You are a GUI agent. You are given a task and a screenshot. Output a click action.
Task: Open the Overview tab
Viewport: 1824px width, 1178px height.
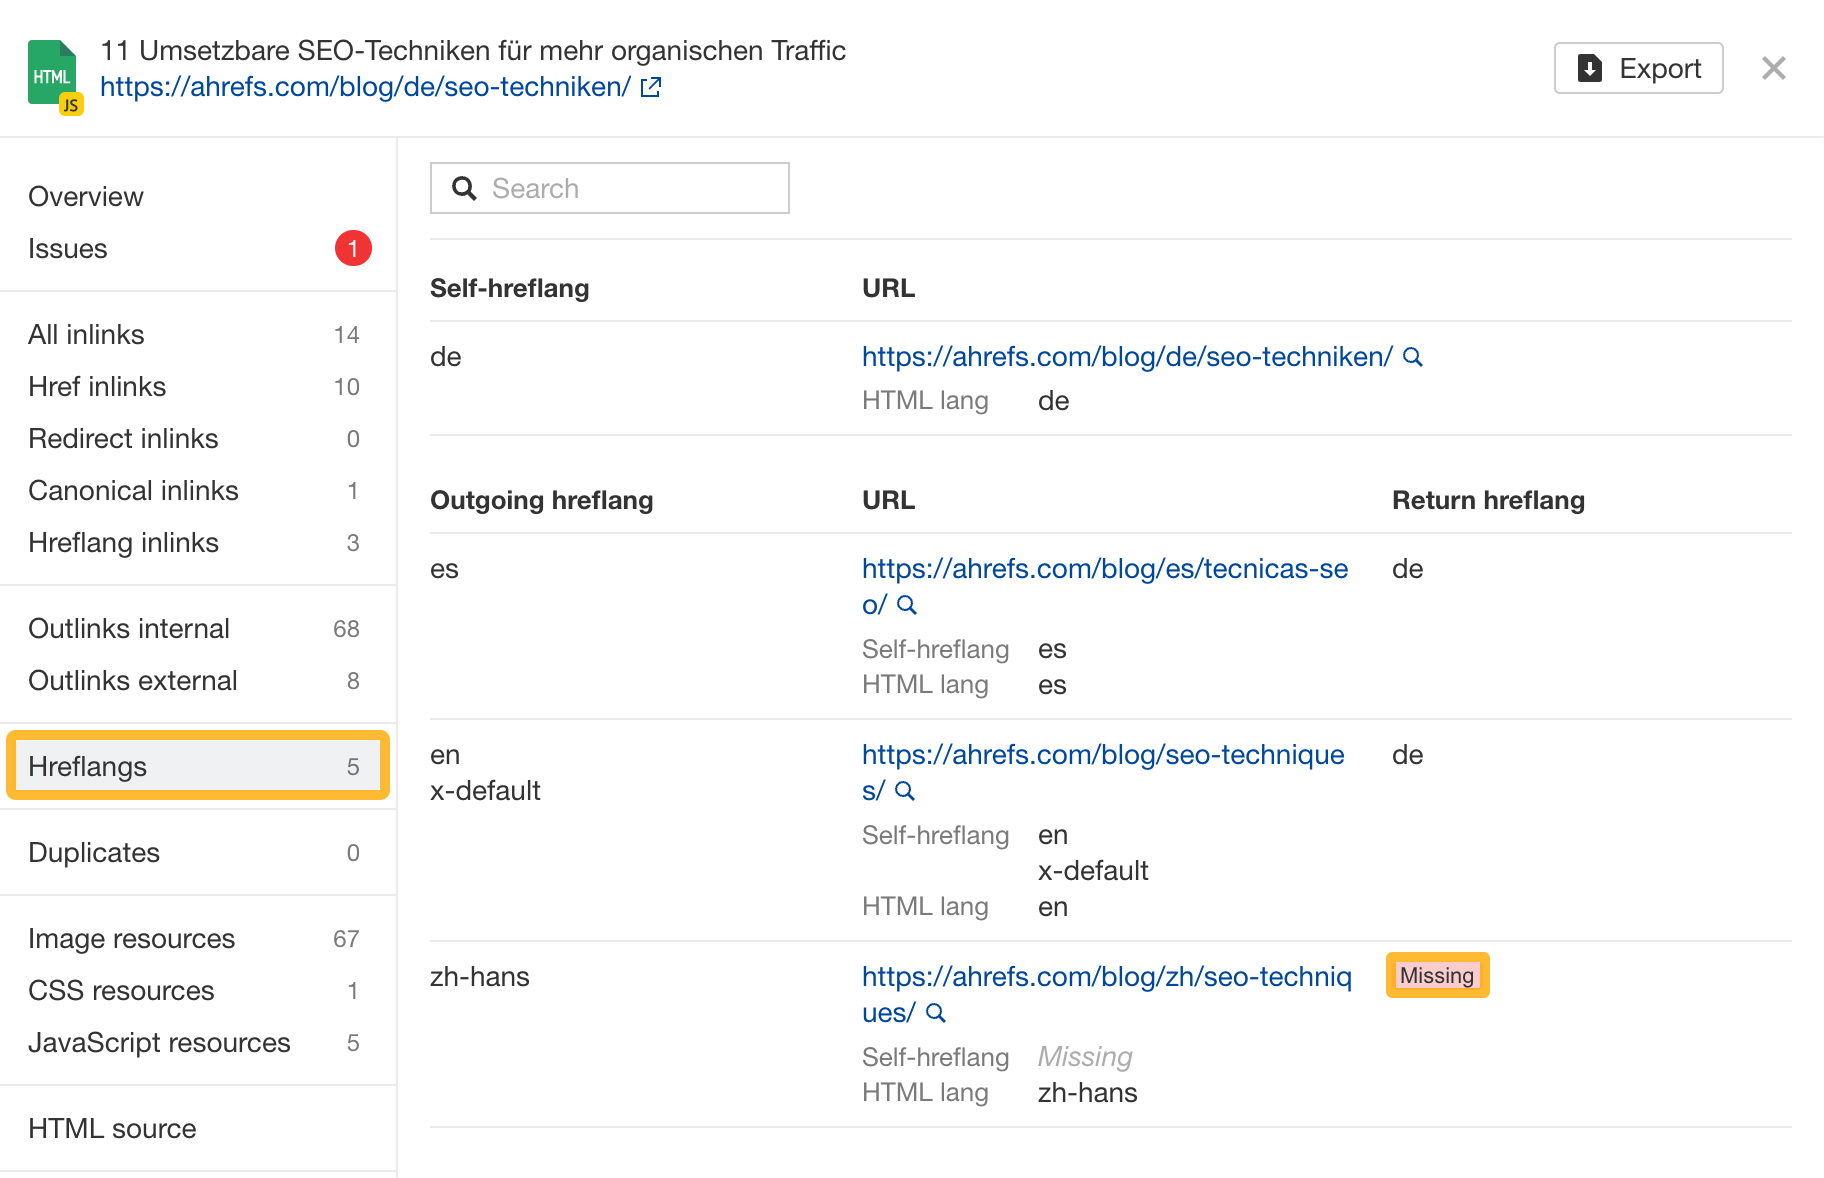[x=85, y=196]
